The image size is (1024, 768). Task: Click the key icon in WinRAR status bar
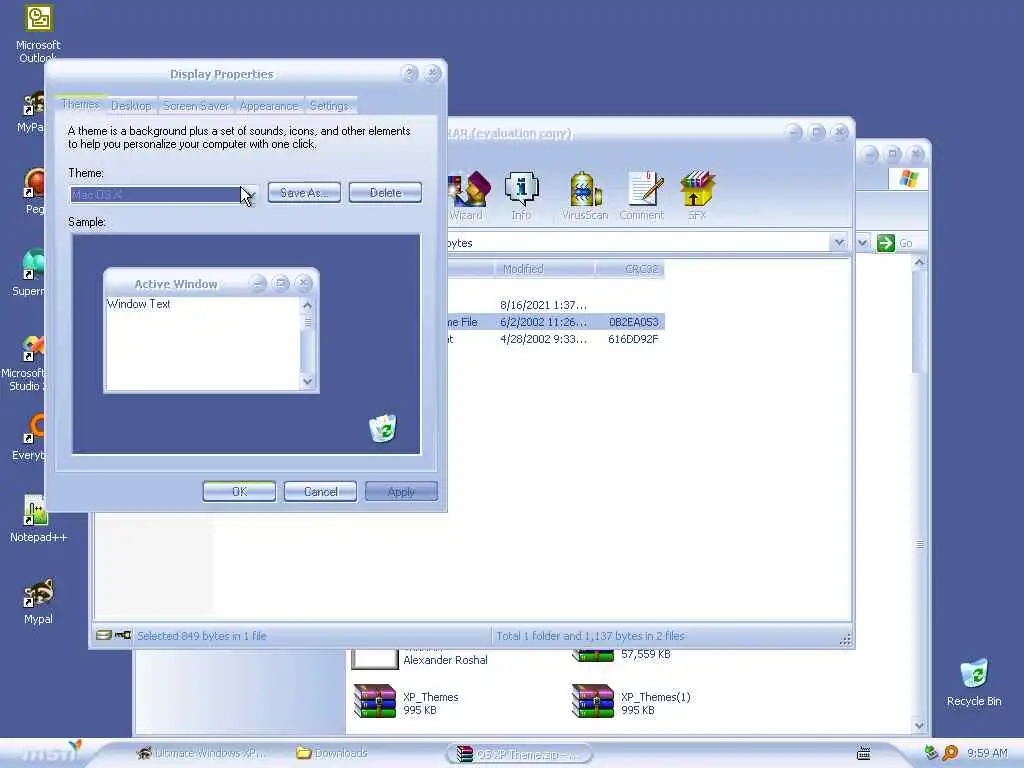click(123, 635)
